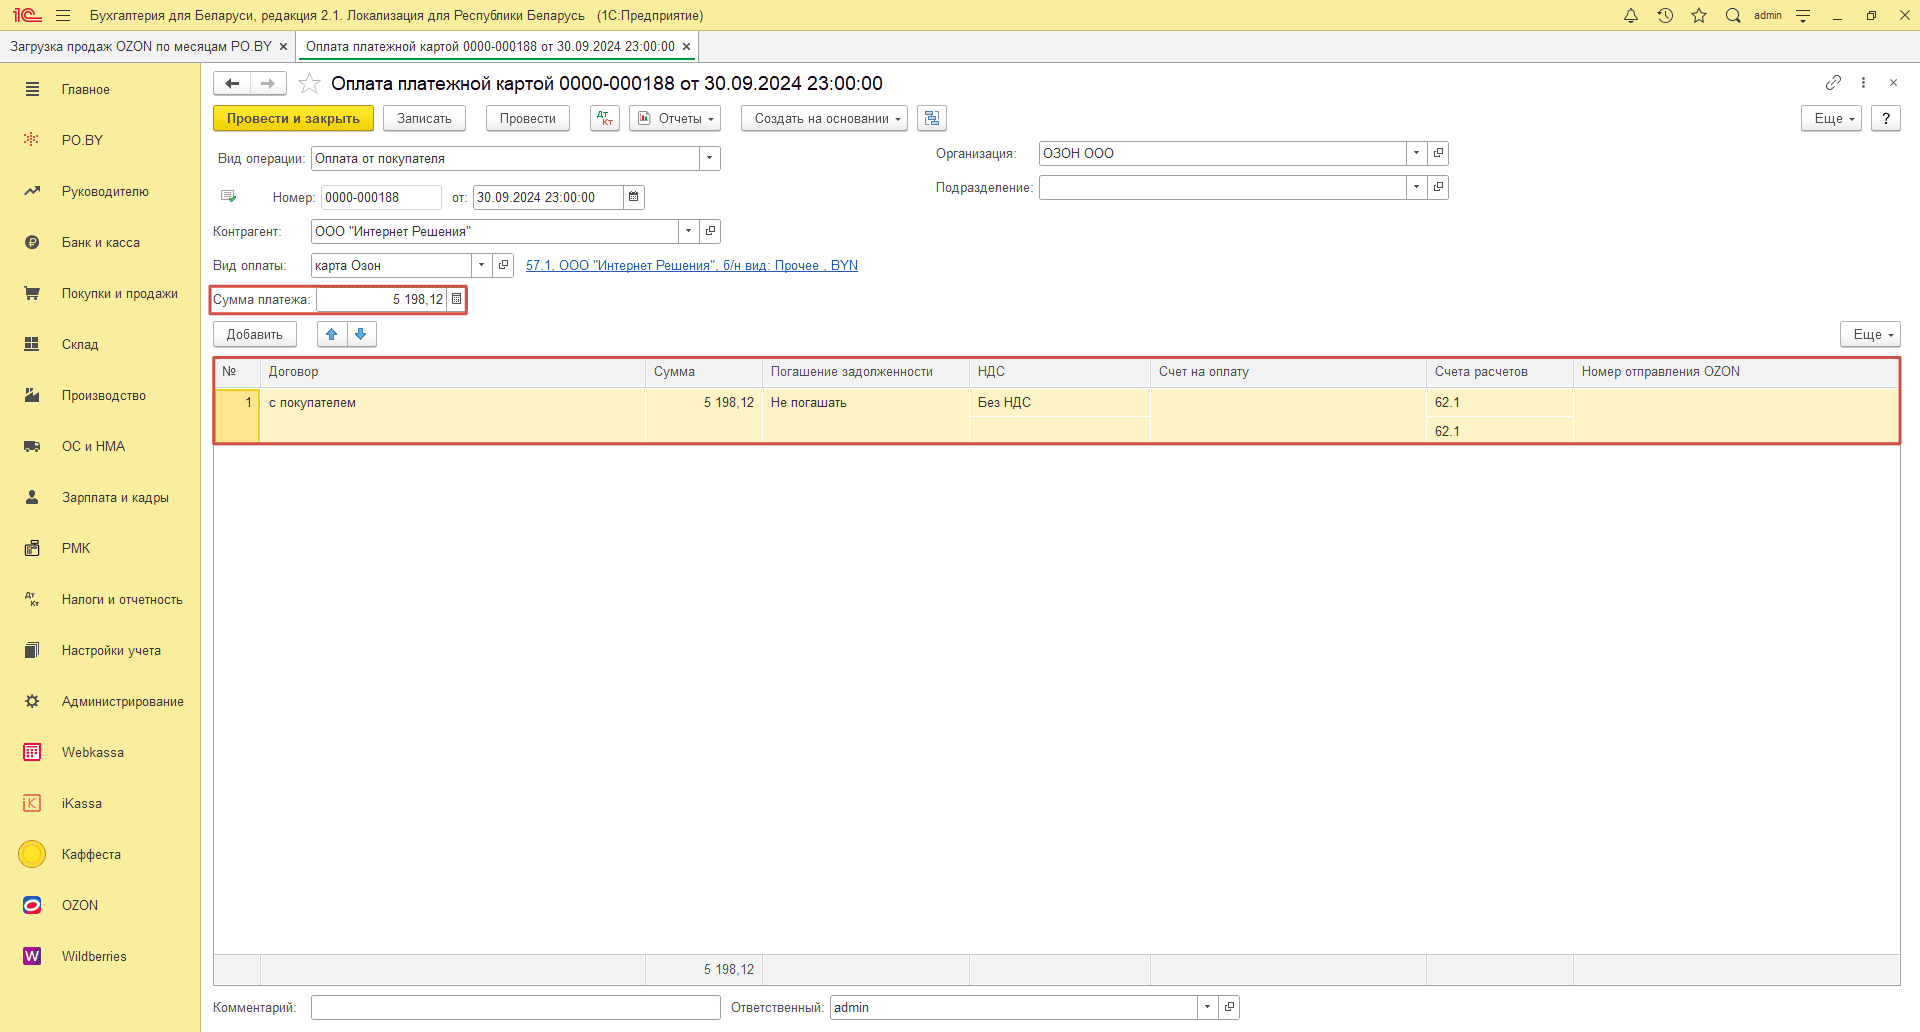
Task: Expand Вид оплаты dropdown arrow
Action: point(482,265)
